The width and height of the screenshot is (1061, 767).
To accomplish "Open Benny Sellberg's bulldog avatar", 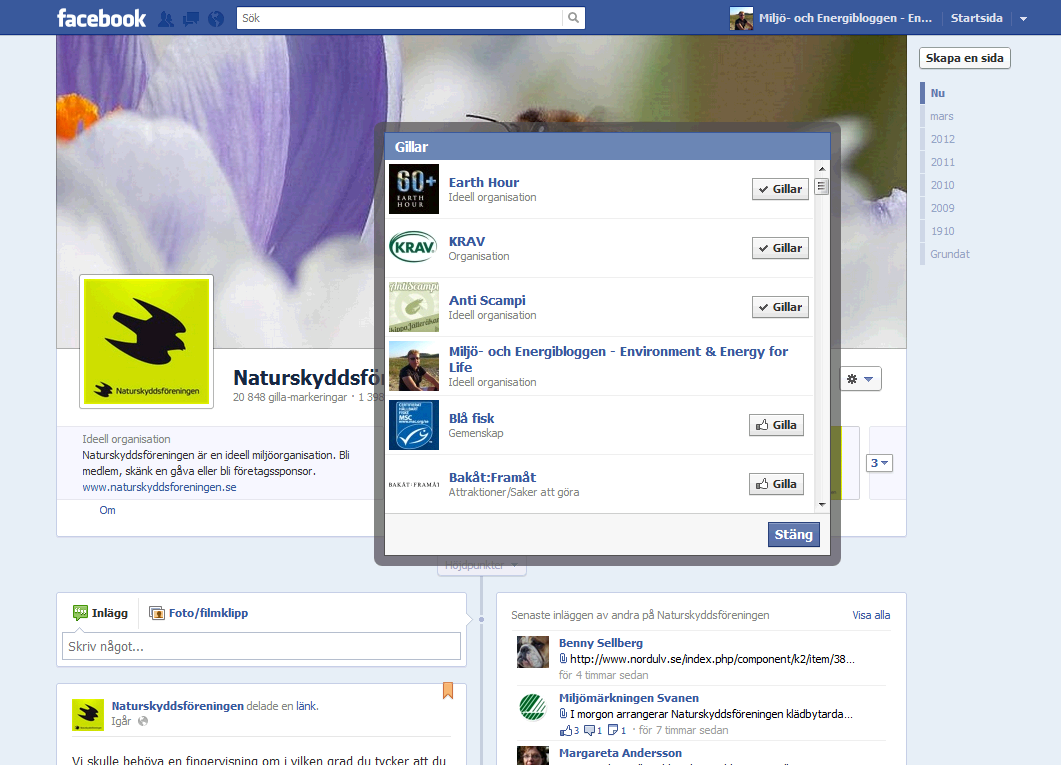I will (x=533, y=652).
